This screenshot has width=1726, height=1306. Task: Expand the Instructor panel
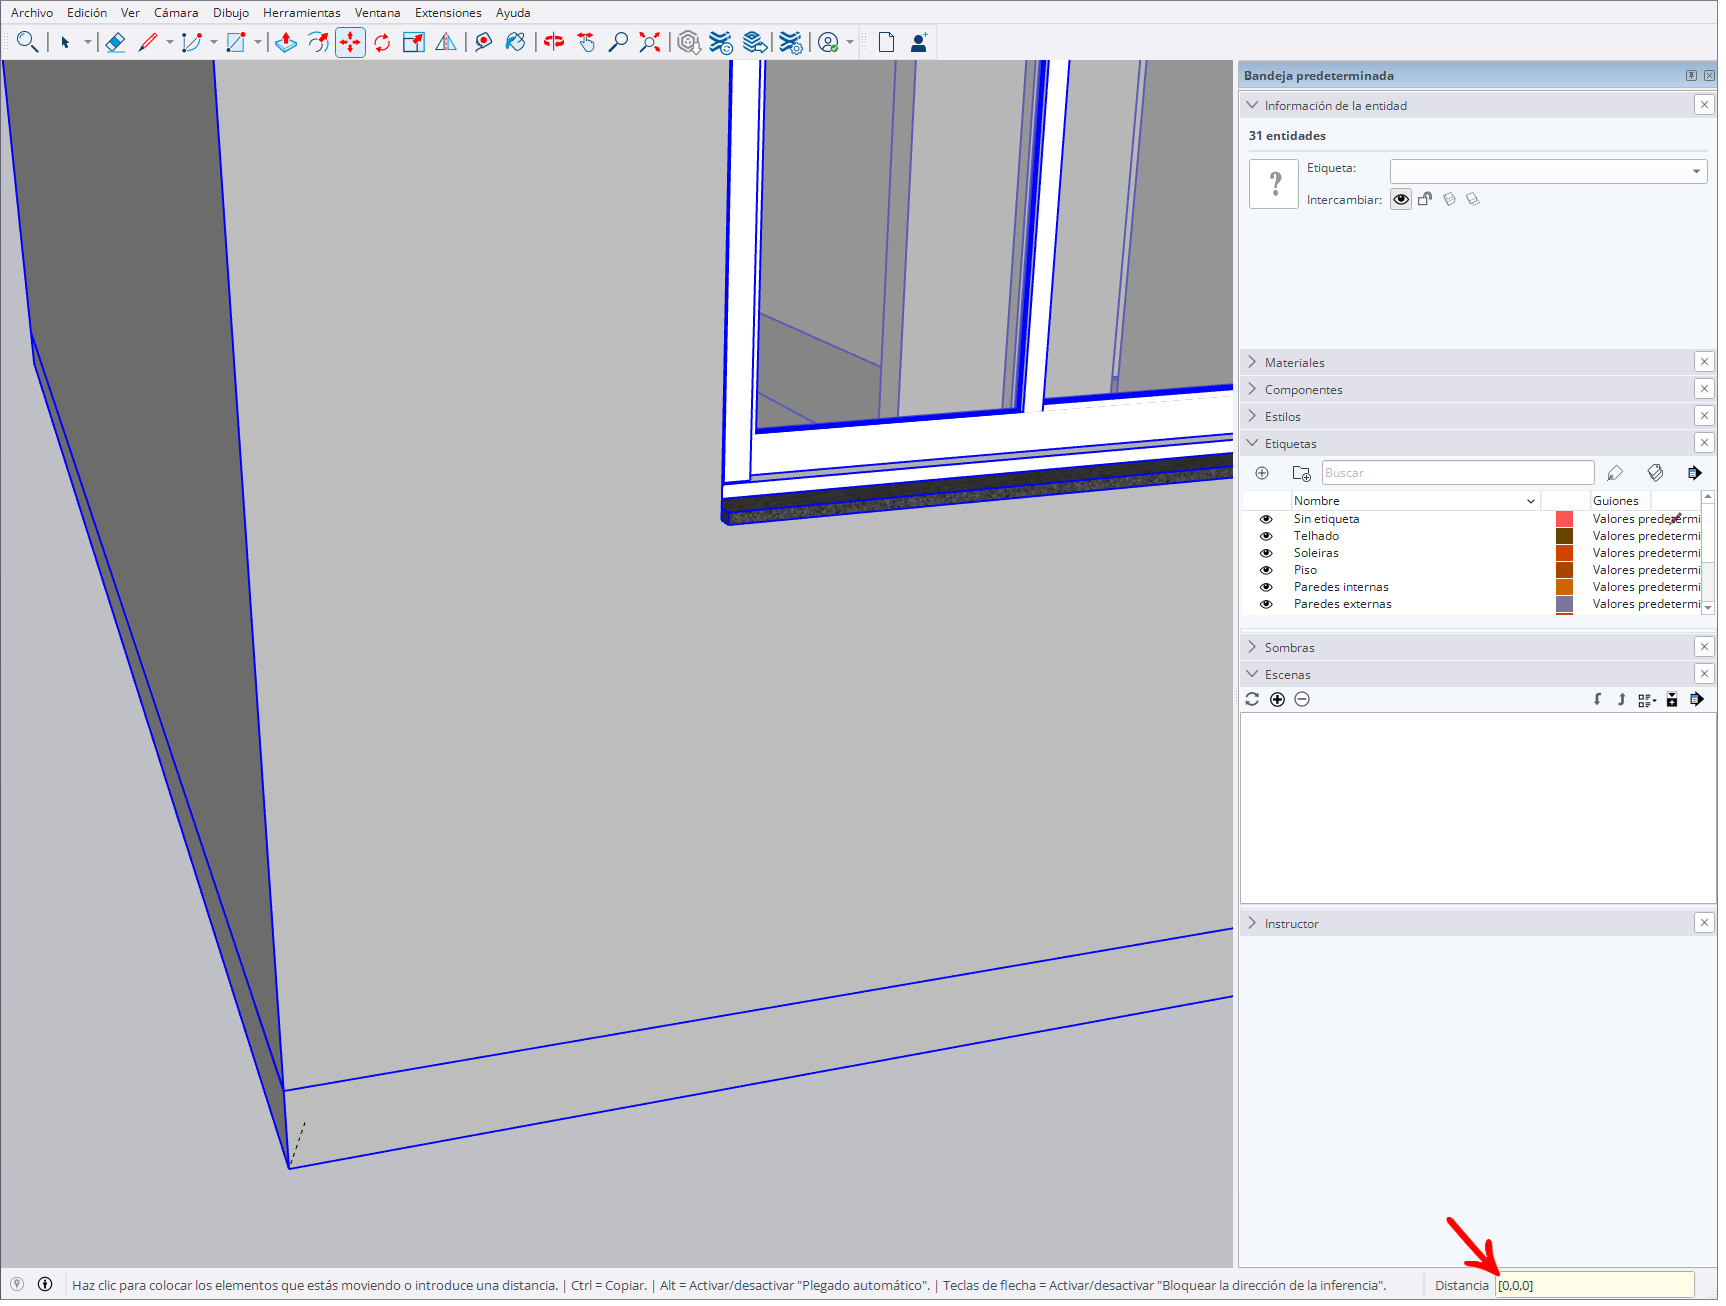pos(1252,923)
